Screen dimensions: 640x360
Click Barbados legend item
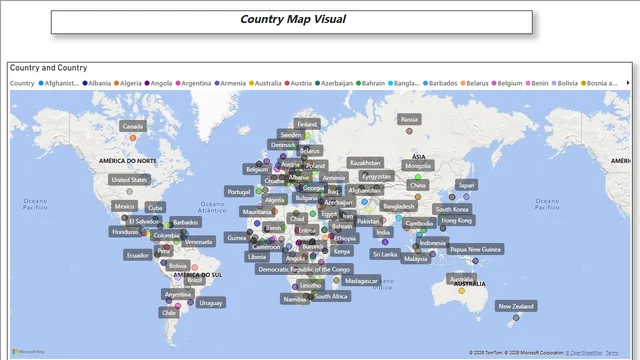point(440,83)
